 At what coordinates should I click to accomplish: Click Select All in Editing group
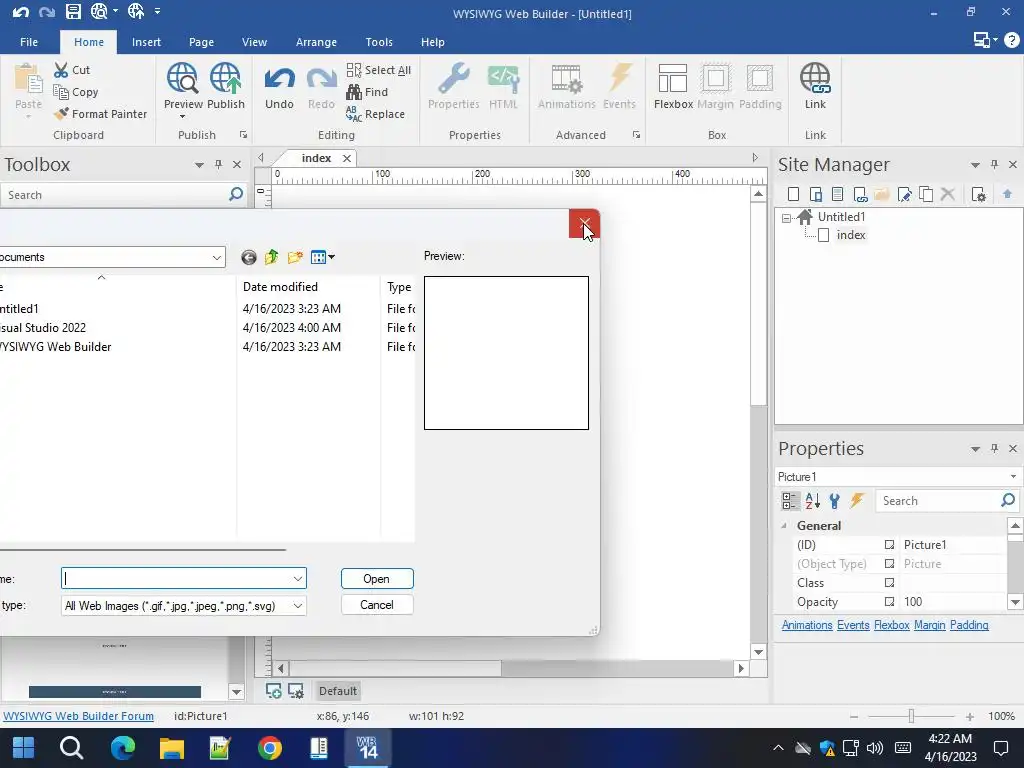[379, 70]
